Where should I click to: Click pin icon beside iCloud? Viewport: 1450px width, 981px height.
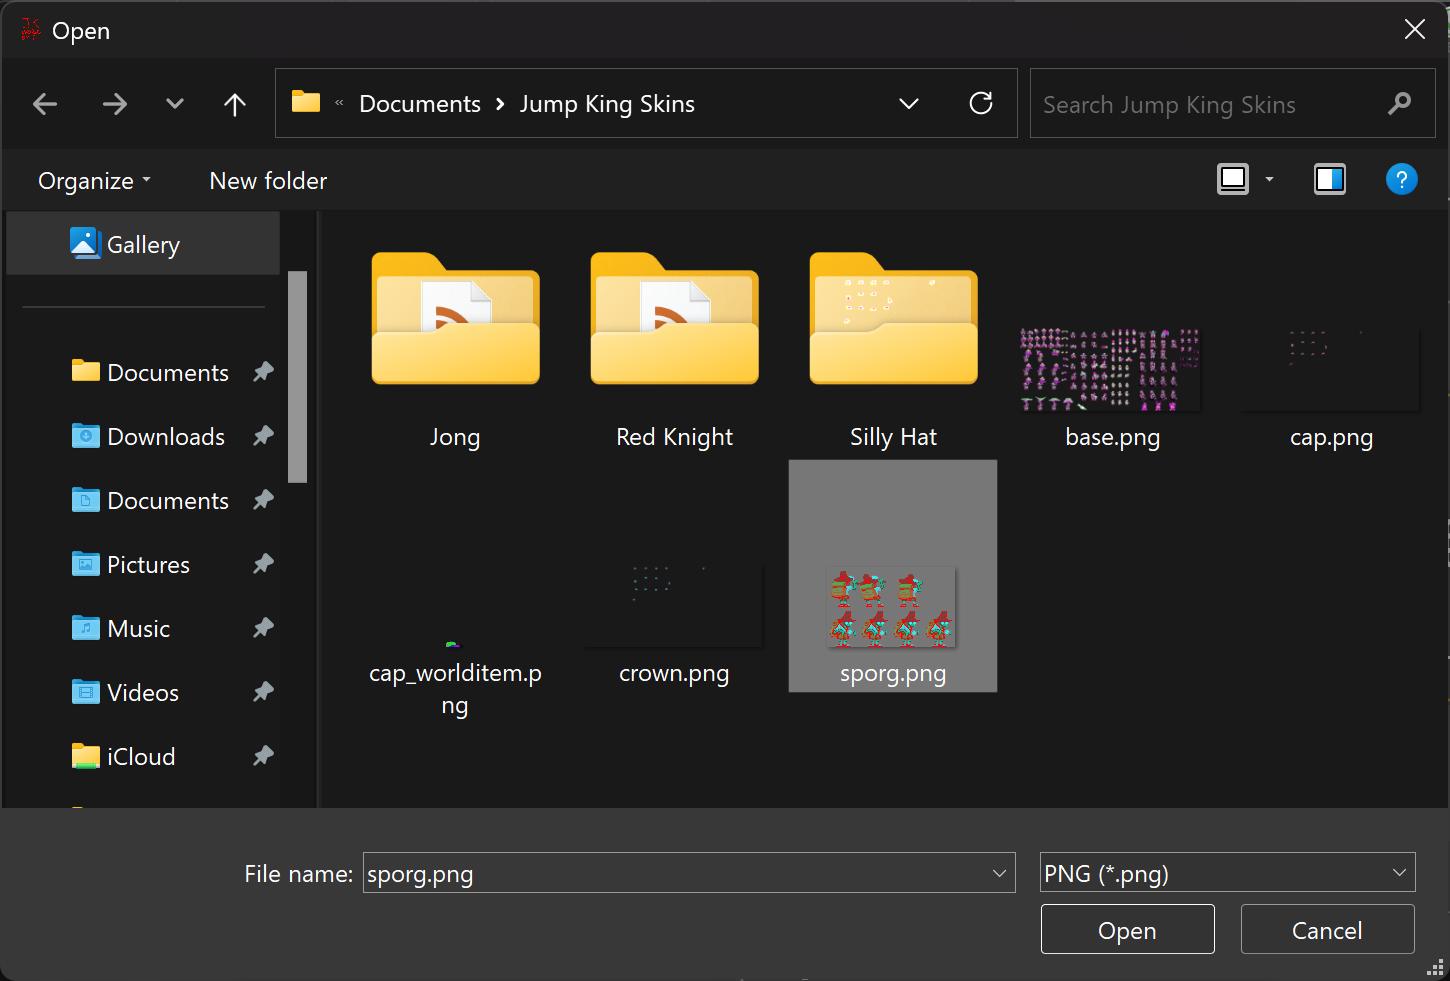(x=263, y=756)
